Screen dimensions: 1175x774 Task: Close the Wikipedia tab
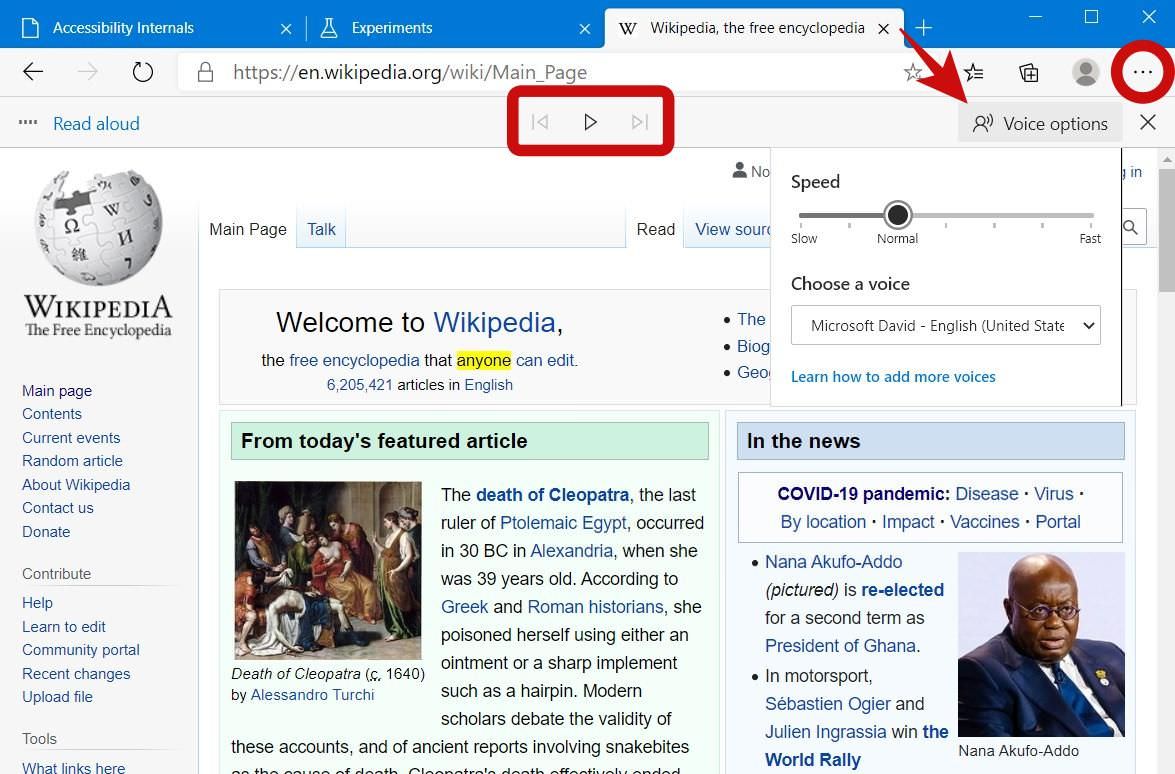883,28
